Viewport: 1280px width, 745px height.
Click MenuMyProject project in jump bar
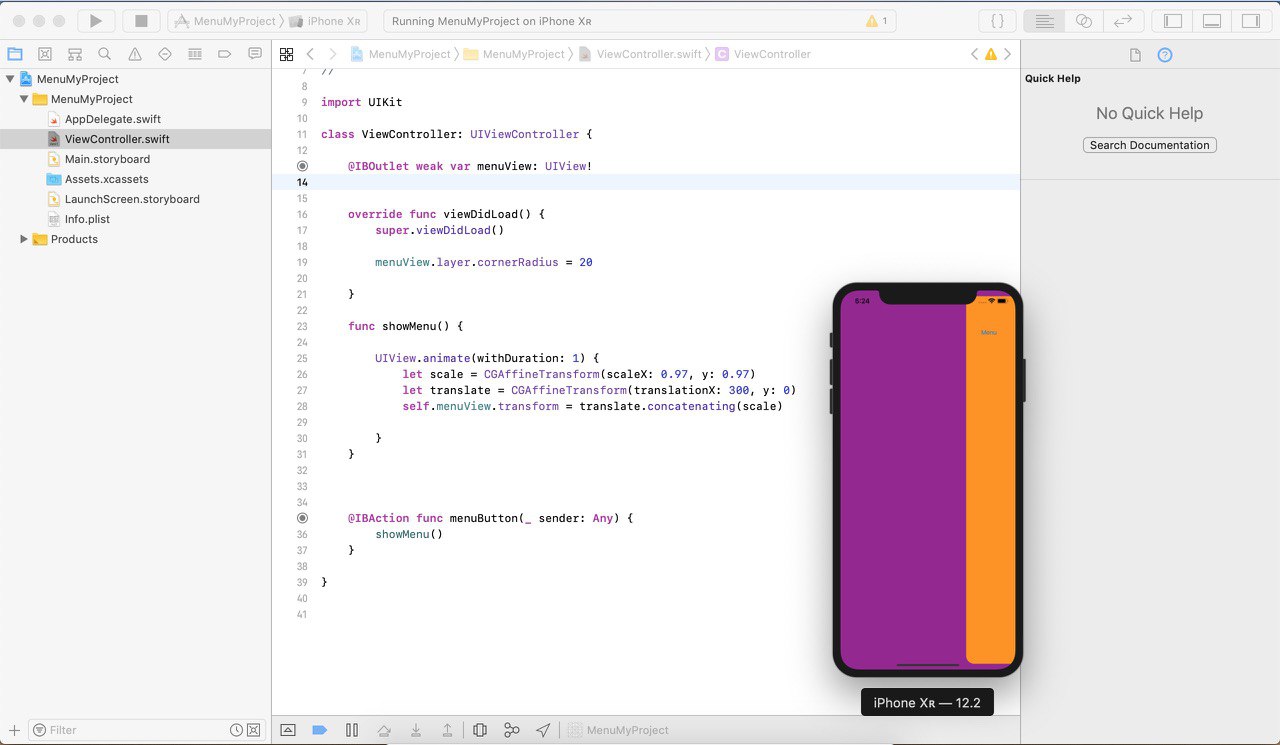(x=401, y=54)
